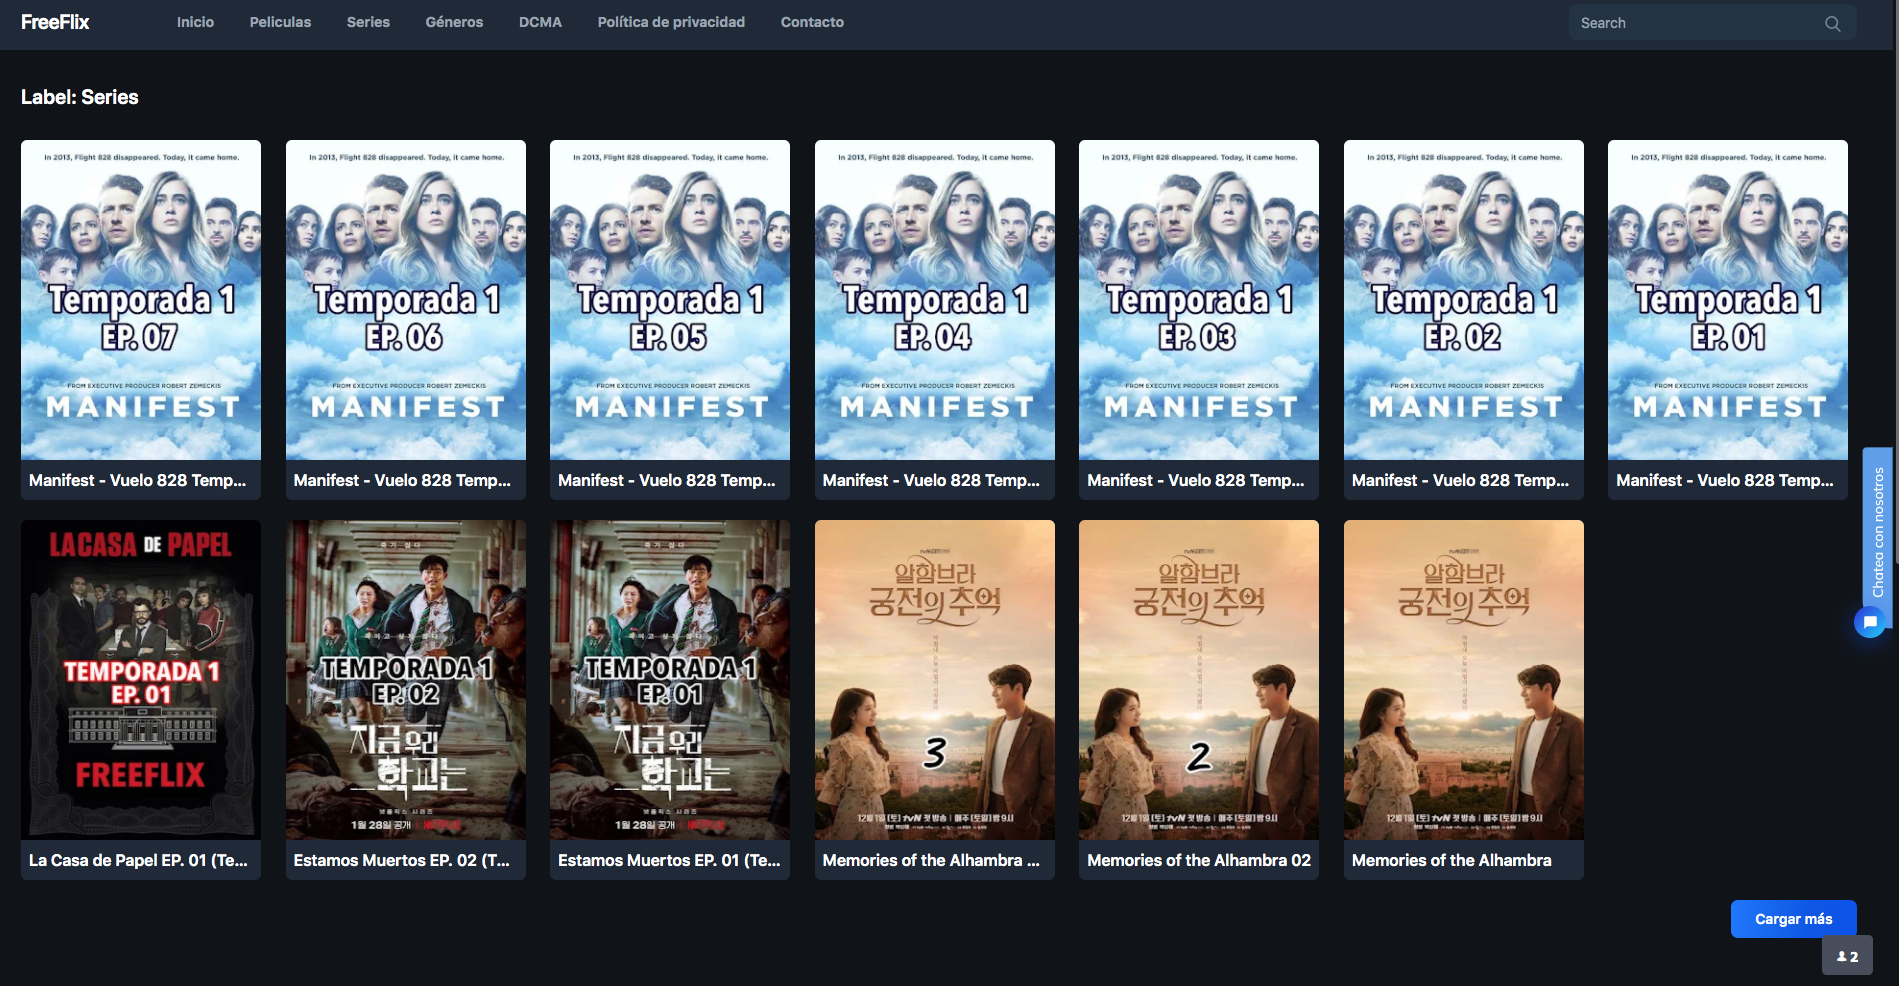Click the Manifest title under EP. 06 poster
The image size is (1899, 986).
[402, 480]
